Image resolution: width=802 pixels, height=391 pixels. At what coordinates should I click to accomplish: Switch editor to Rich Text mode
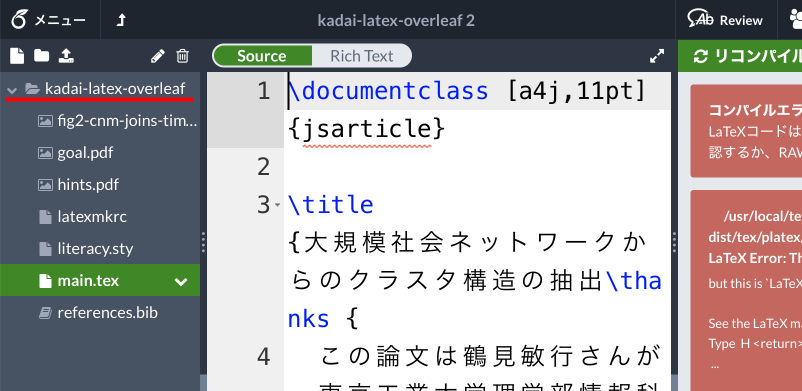(x=362, y=56)
